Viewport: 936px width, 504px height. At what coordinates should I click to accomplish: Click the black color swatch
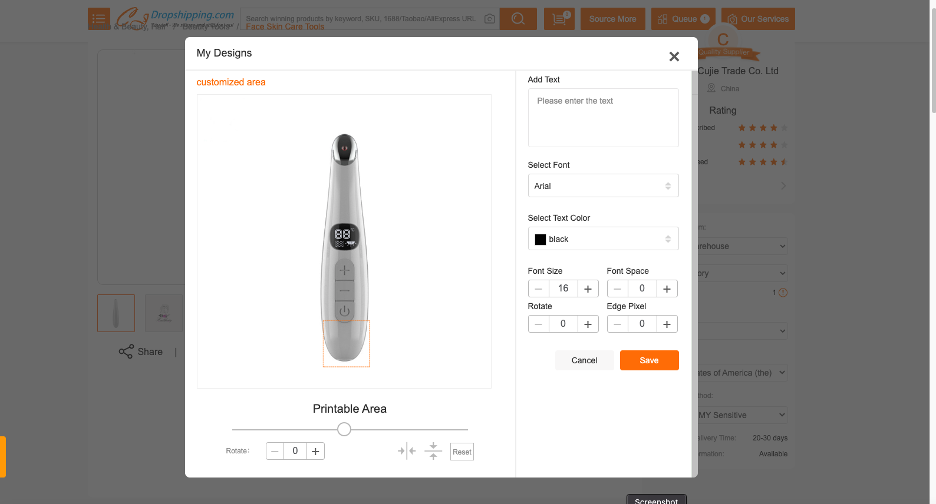click(x=540, y=239)
